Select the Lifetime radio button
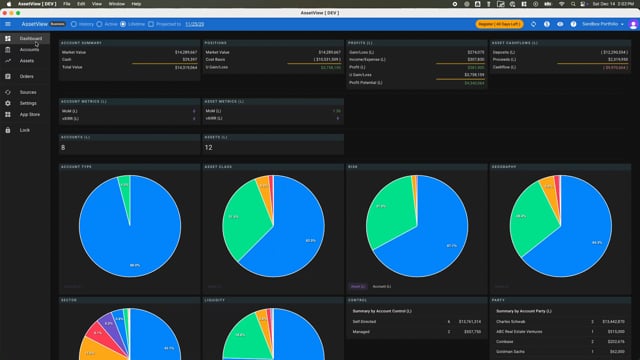 123,24
